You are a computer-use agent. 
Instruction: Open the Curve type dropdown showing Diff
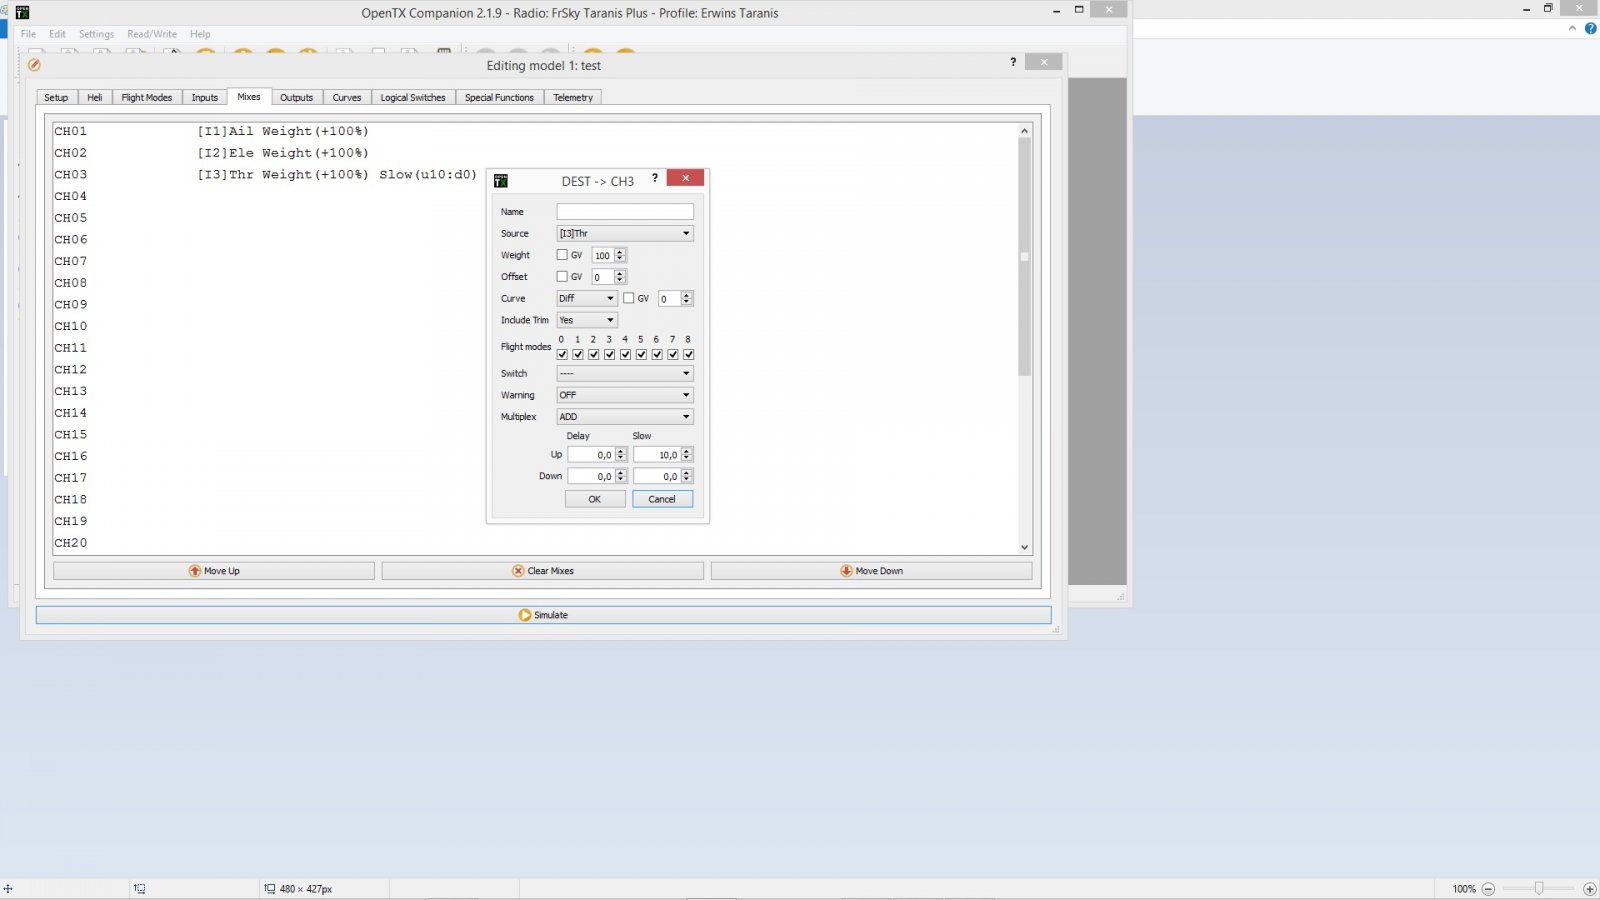tap(587, 298)
